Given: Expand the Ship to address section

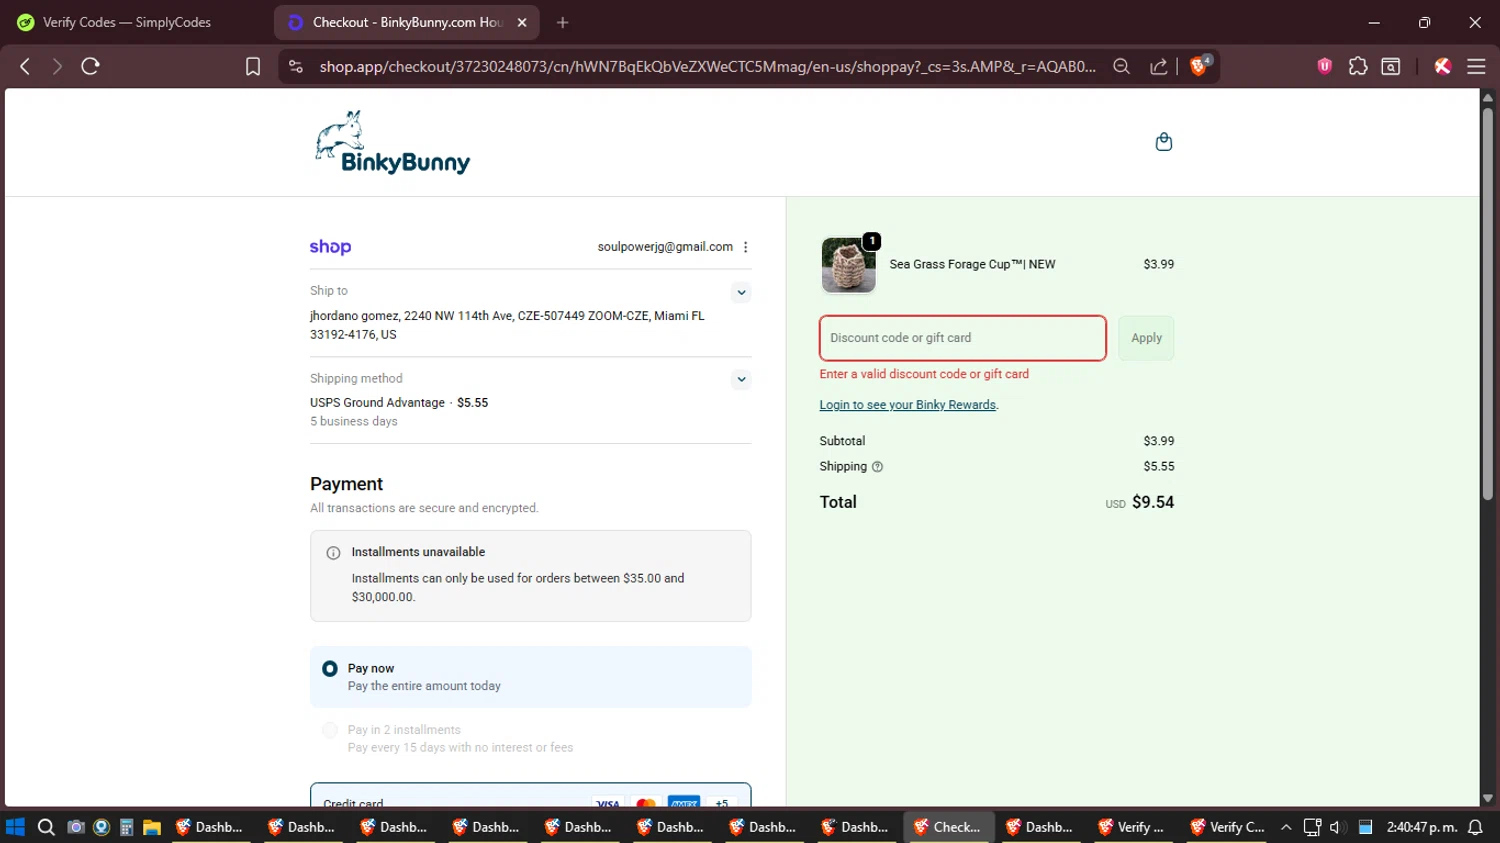Looking at the screenshot, I should coord(741,293).
